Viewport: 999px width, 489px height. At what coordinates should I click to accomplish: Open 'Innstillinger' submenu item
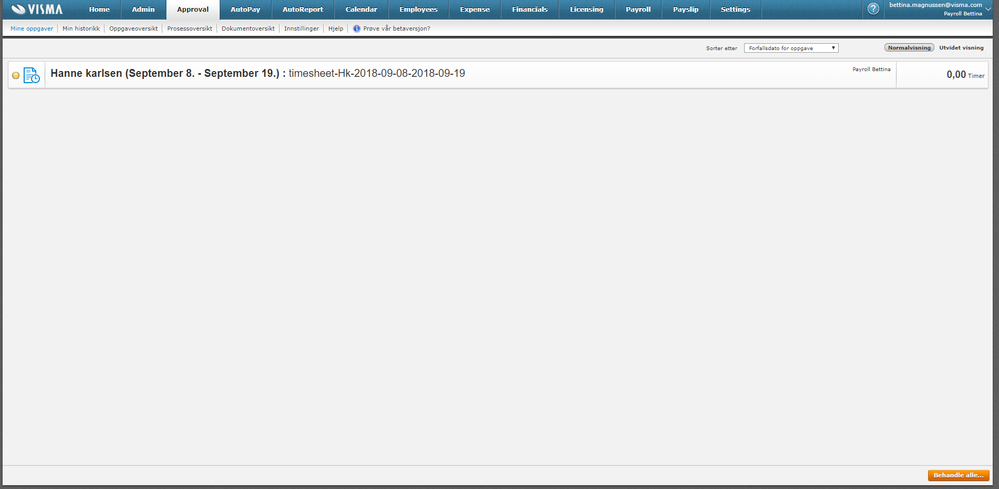tap(301, 29)
